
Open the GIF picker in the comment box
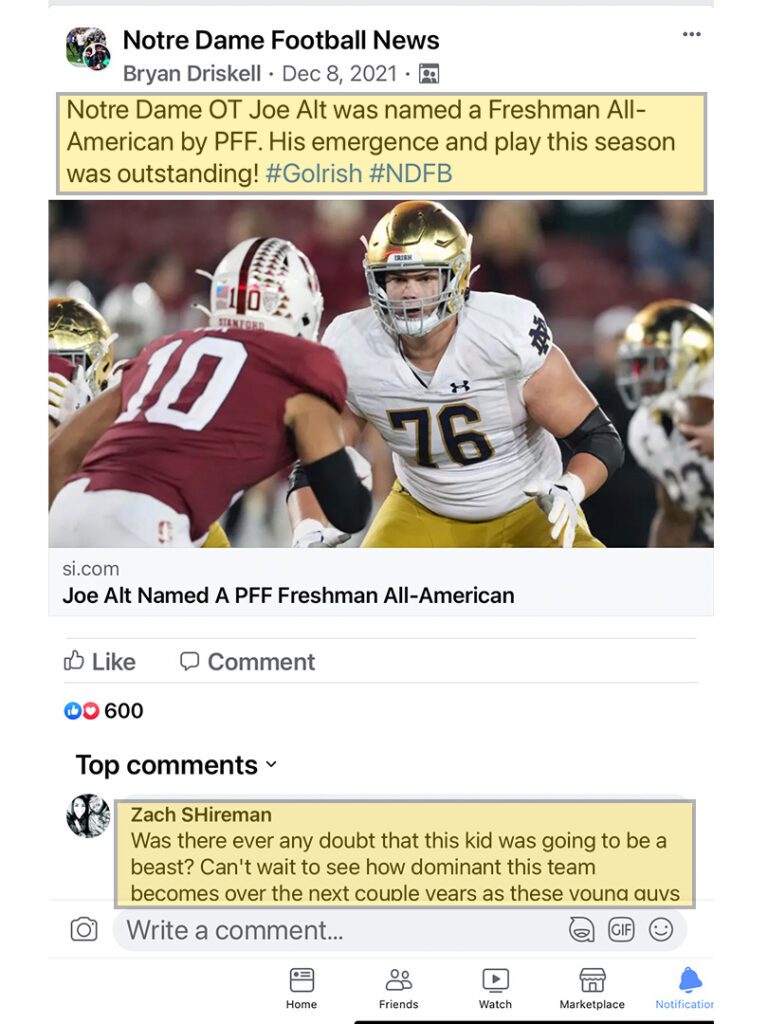pos(621,930)
